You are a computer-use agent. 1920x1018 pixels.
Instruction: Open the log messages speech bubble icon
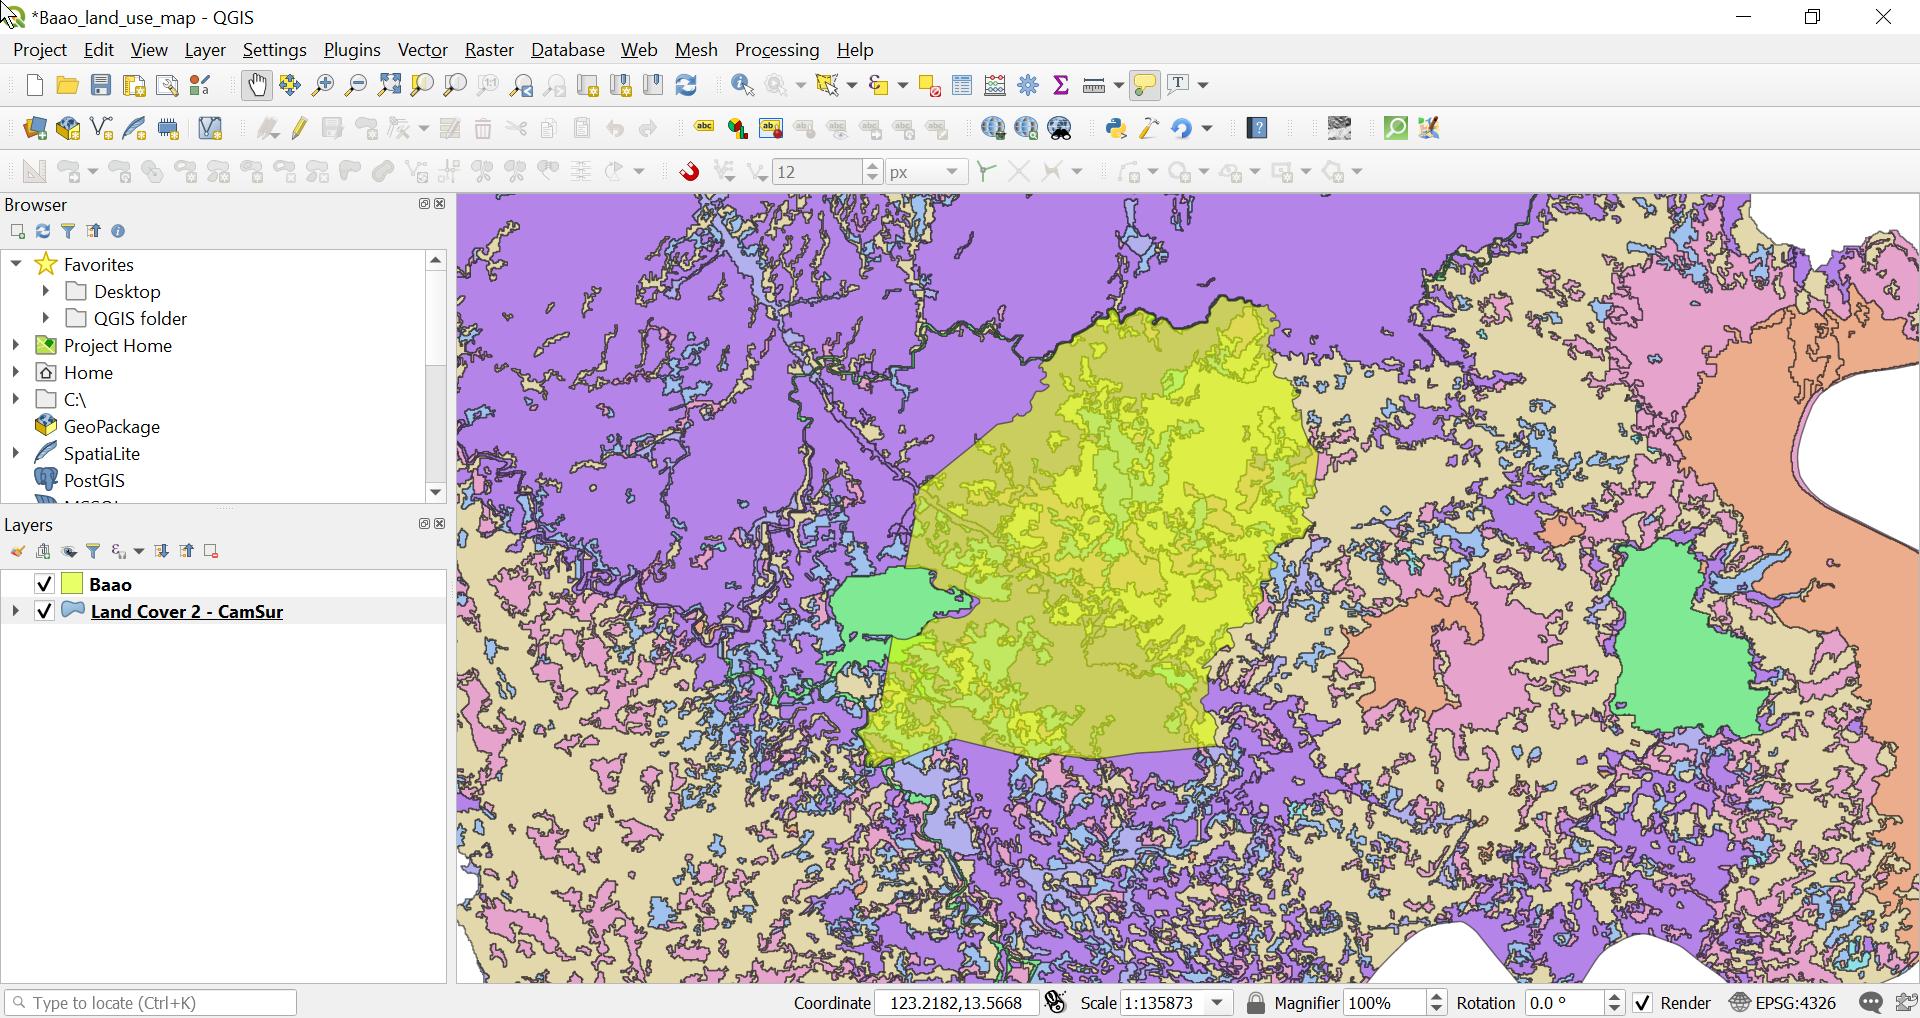[x=1870, y=1003]
